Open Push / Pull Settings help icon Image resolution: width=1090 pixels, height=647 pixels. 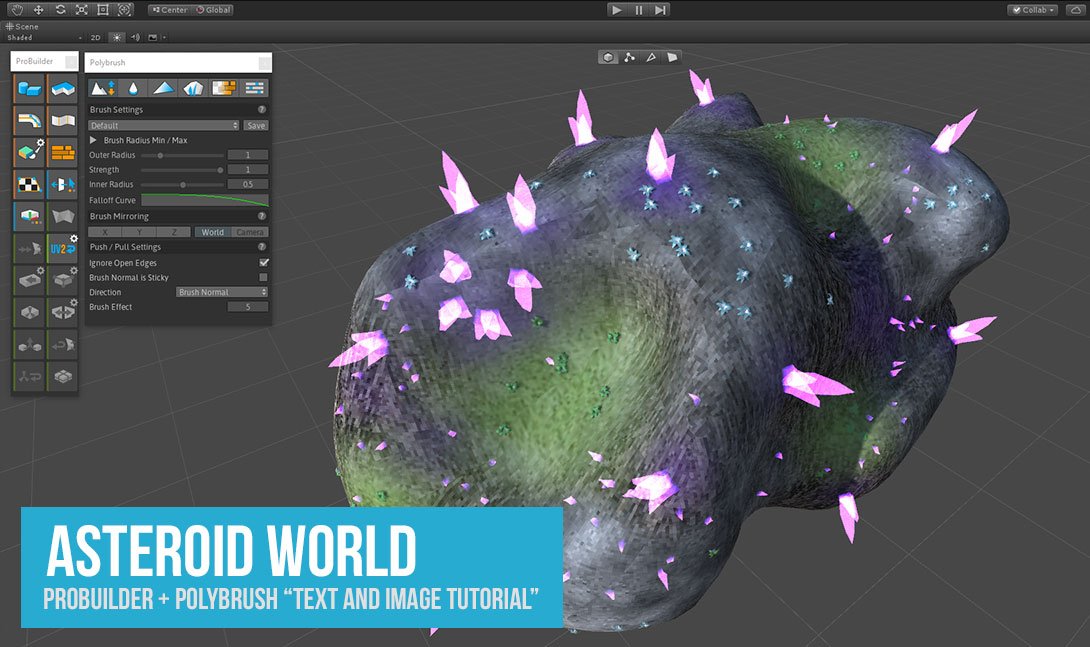(x=262, y=247)
